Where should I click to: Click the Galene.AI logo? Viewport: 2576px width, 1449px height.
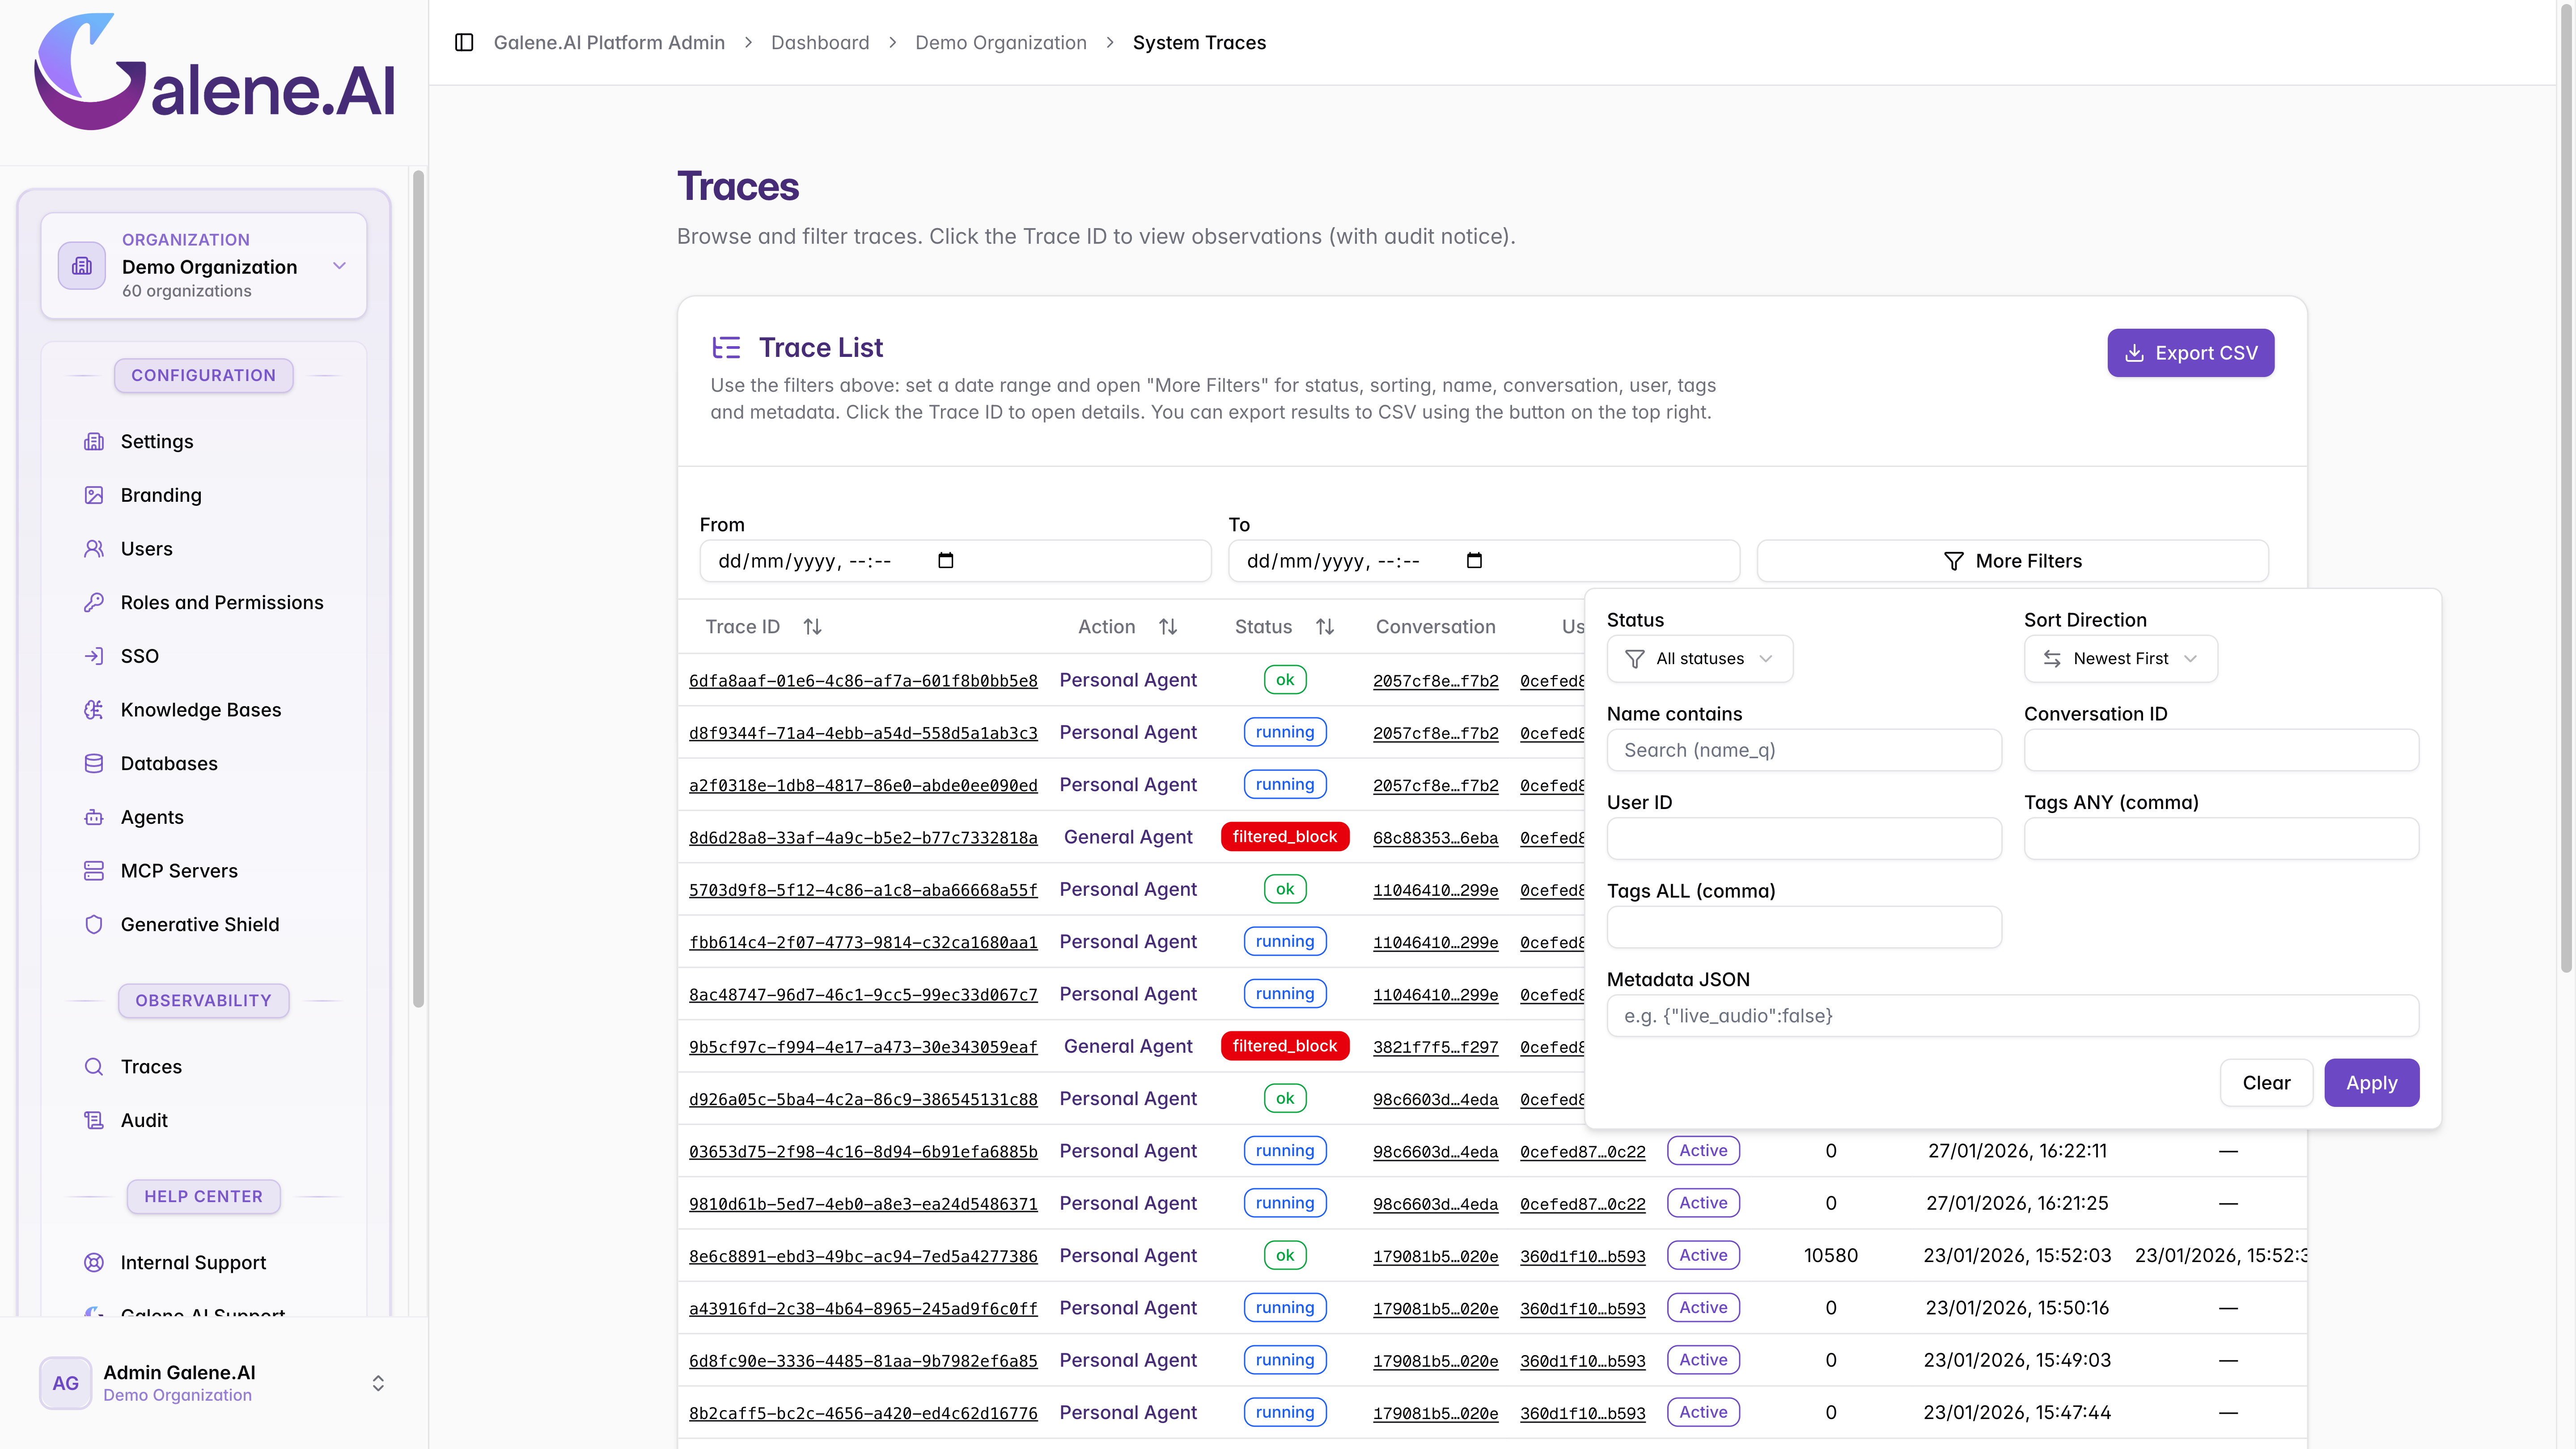215,72
